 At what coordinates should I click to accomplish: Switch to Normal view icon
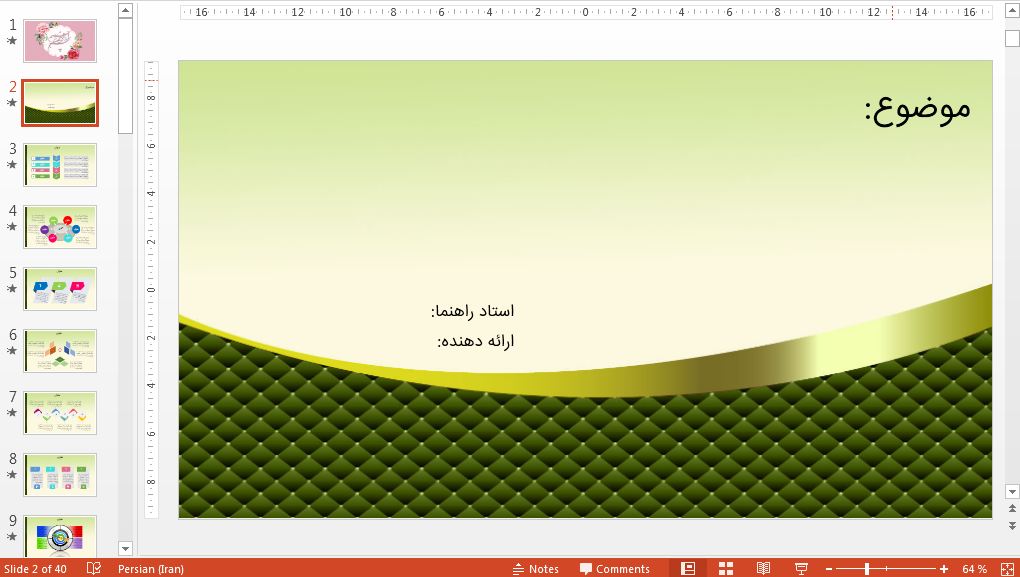[x=688, y=568]
